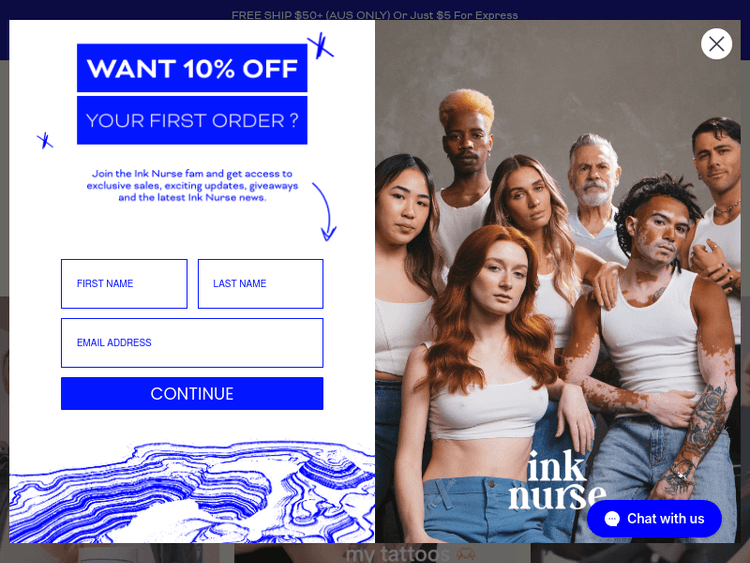Viewport: 750px width, 563px height.
Task: Click the ink nurse logo on the photo
Action: tap(557, 480)
